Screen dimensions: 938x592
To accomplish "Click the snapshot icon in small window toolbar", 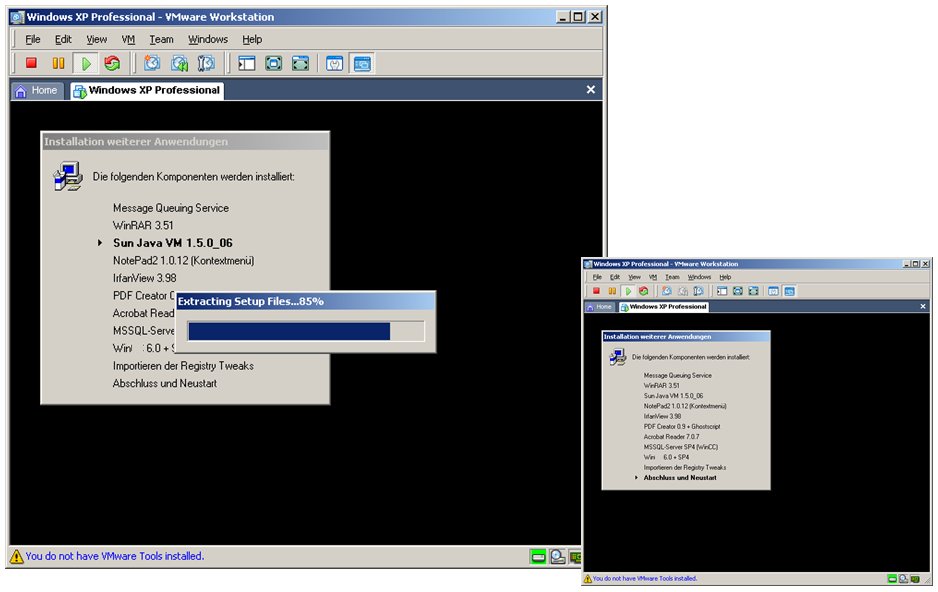I will [666, 291].
